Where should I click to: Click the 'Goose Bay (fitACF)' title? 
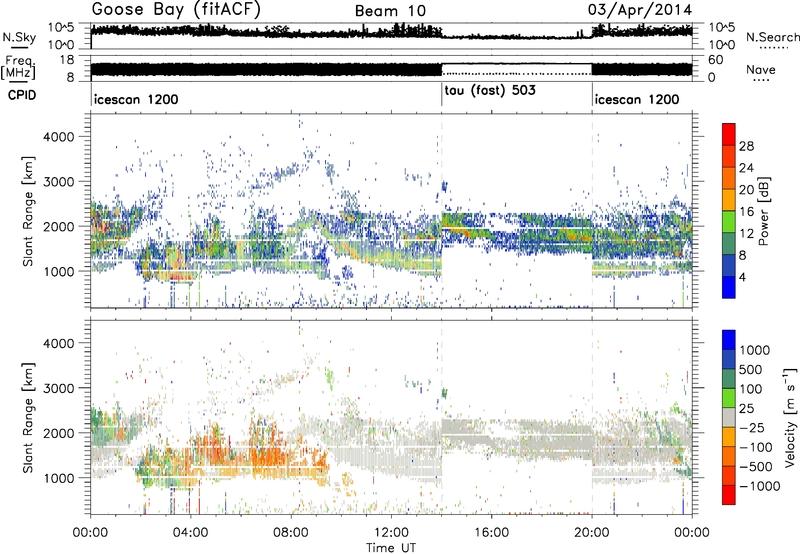coord(176,10)
